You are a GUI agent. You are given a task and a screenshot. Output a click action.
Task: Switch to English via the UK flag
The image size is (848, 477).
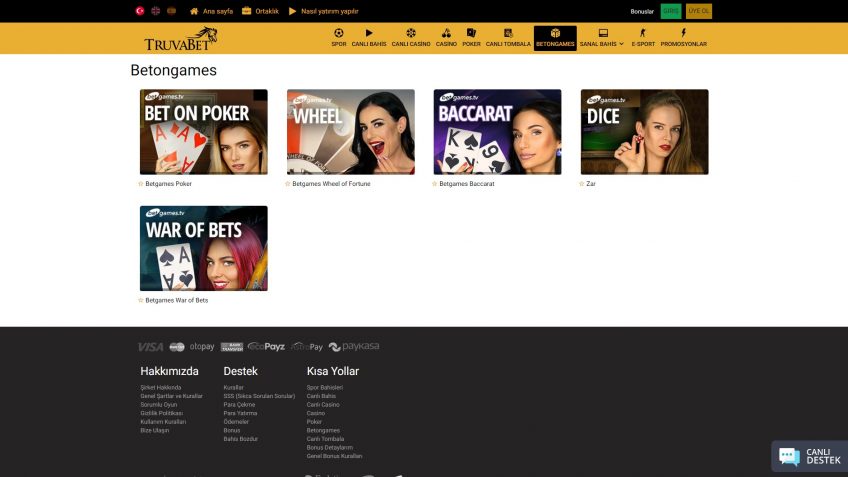click(x=156, y=11)
